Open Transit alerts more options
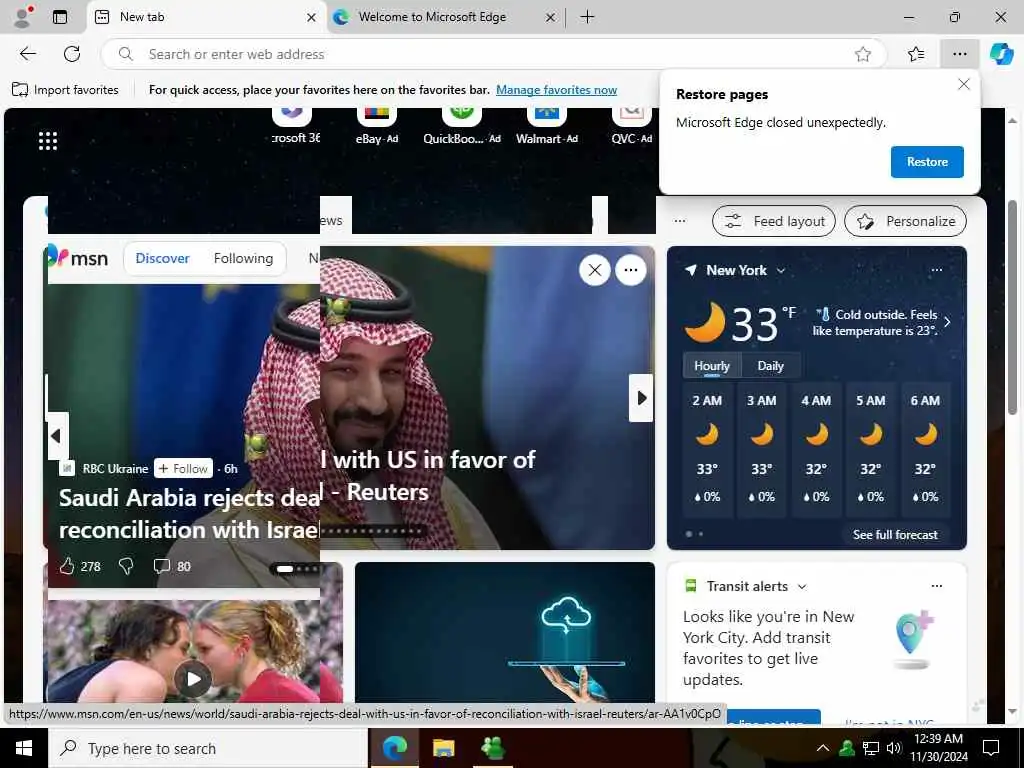Screen dimensions: 1024x768 point(936,586)
